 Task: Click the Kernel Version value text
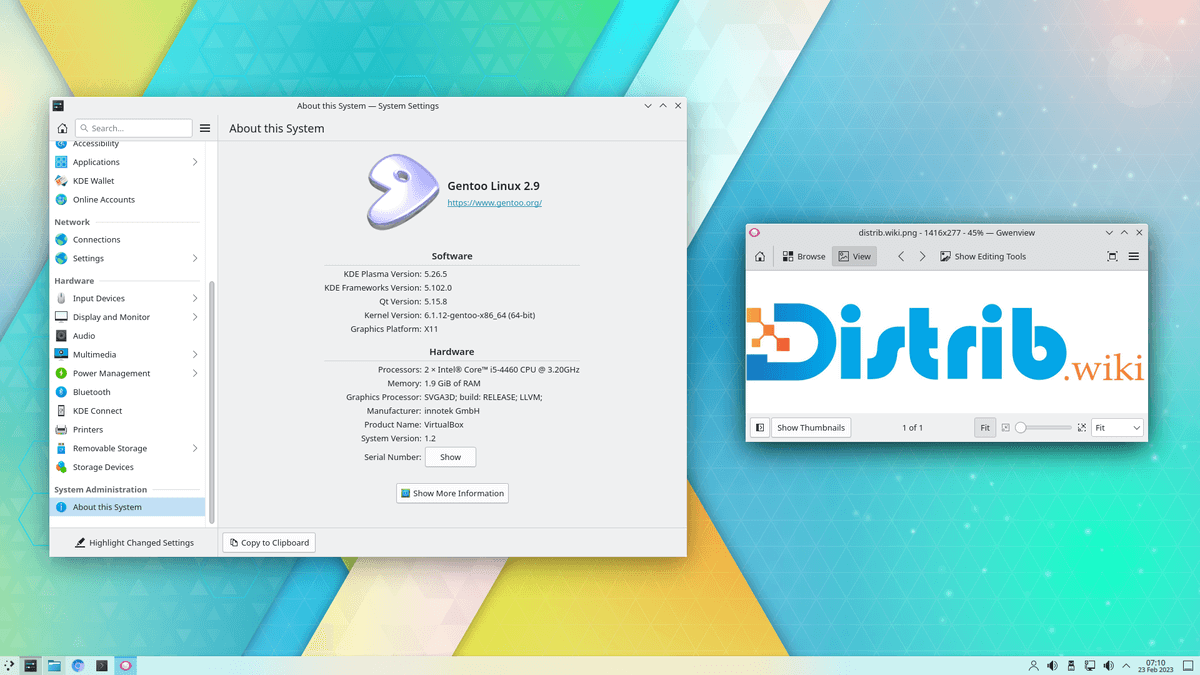[480, 315]
